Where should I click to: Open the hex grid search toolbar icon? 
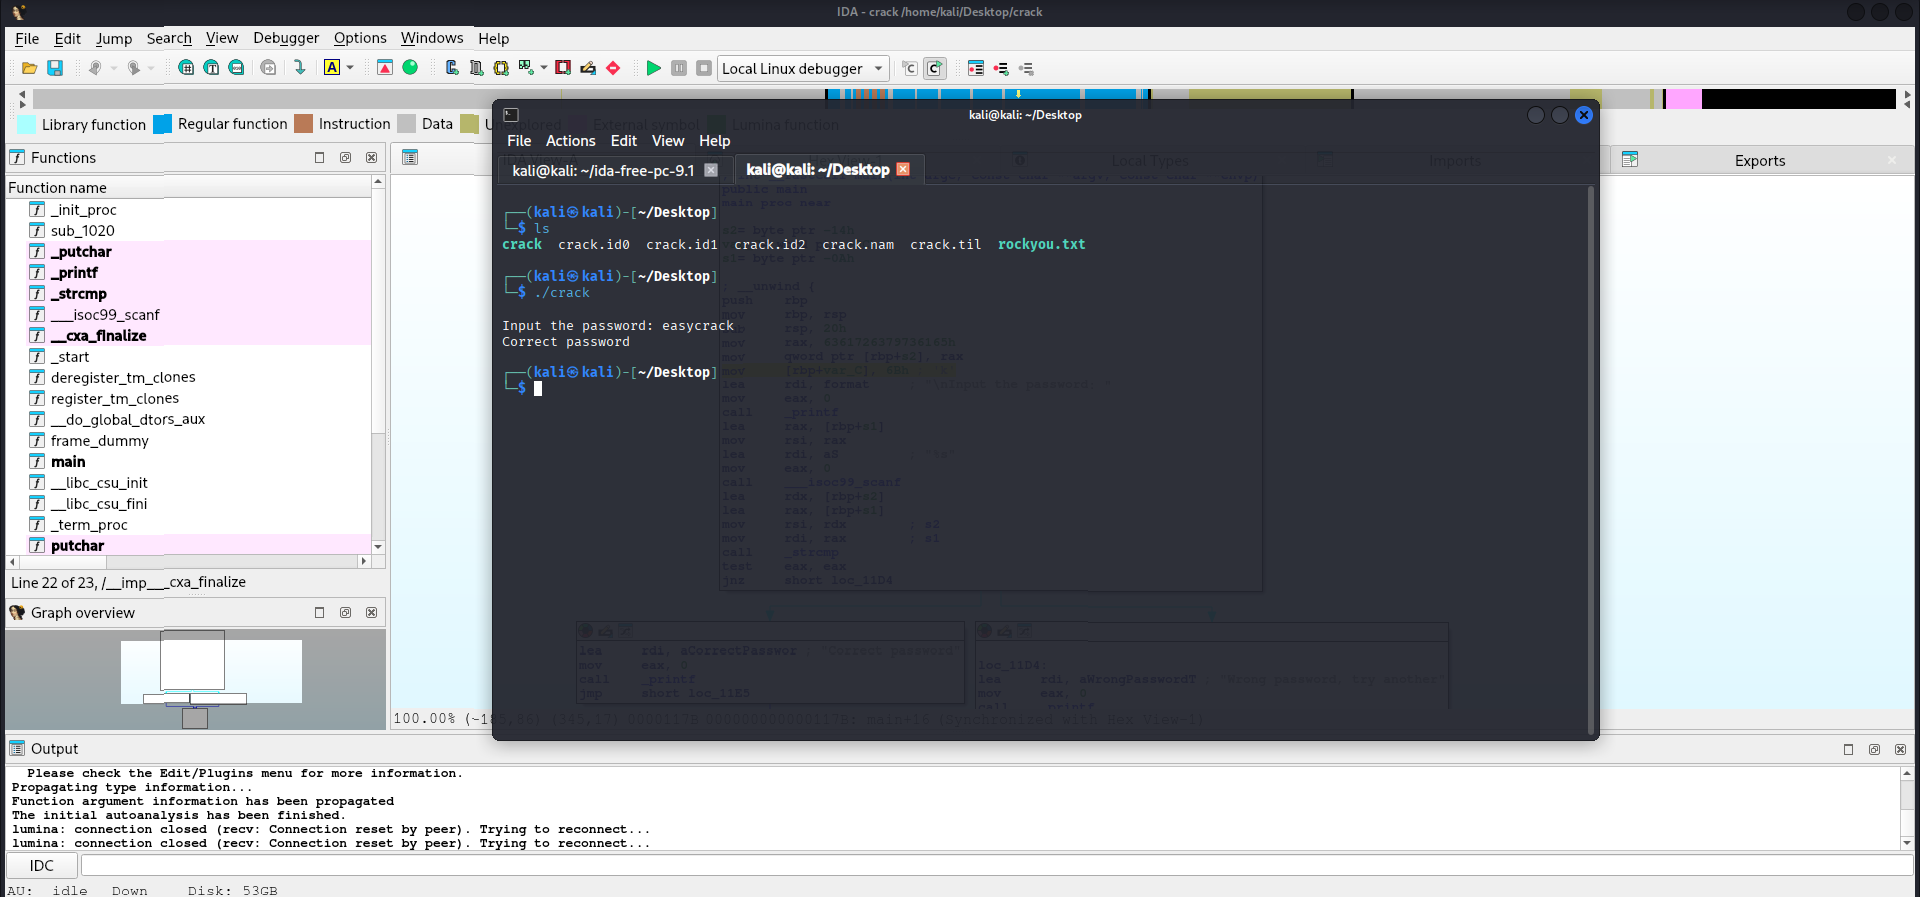(186, 68)
